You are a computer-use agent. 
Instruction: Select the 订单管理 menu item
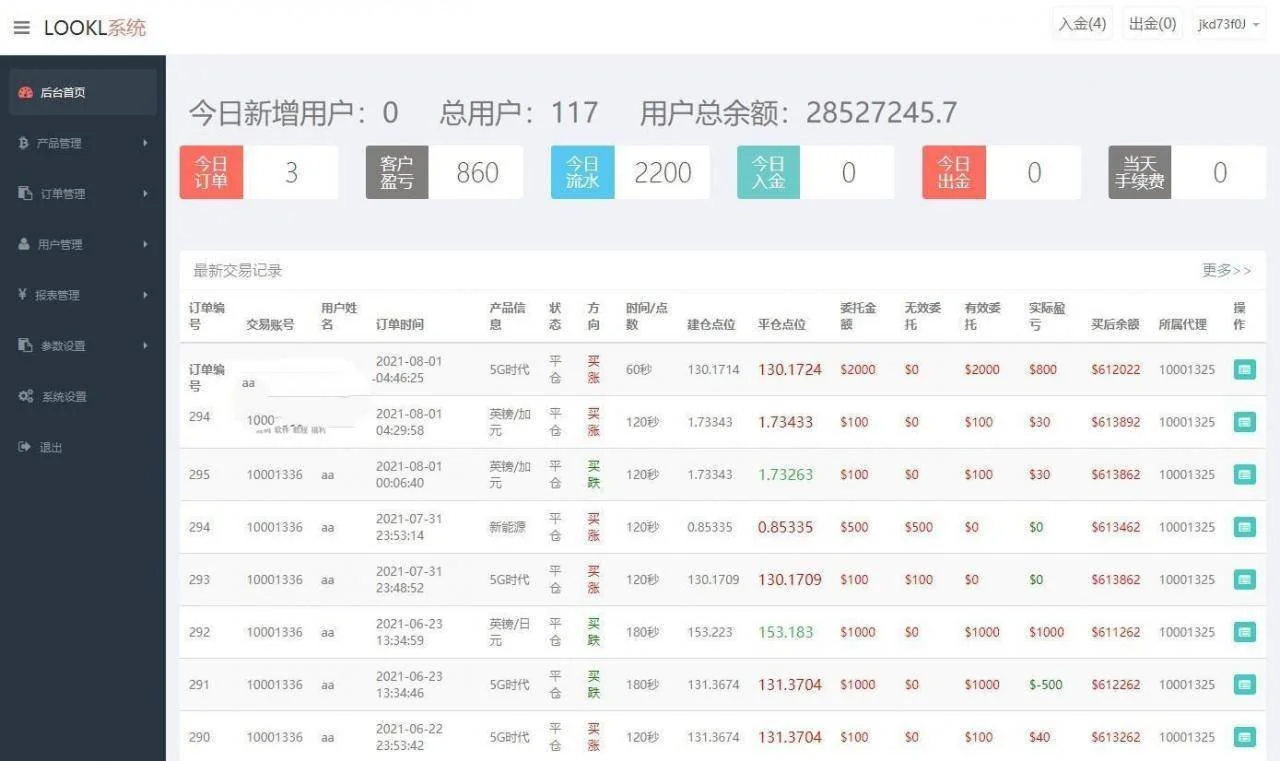(x=60, y=193)
